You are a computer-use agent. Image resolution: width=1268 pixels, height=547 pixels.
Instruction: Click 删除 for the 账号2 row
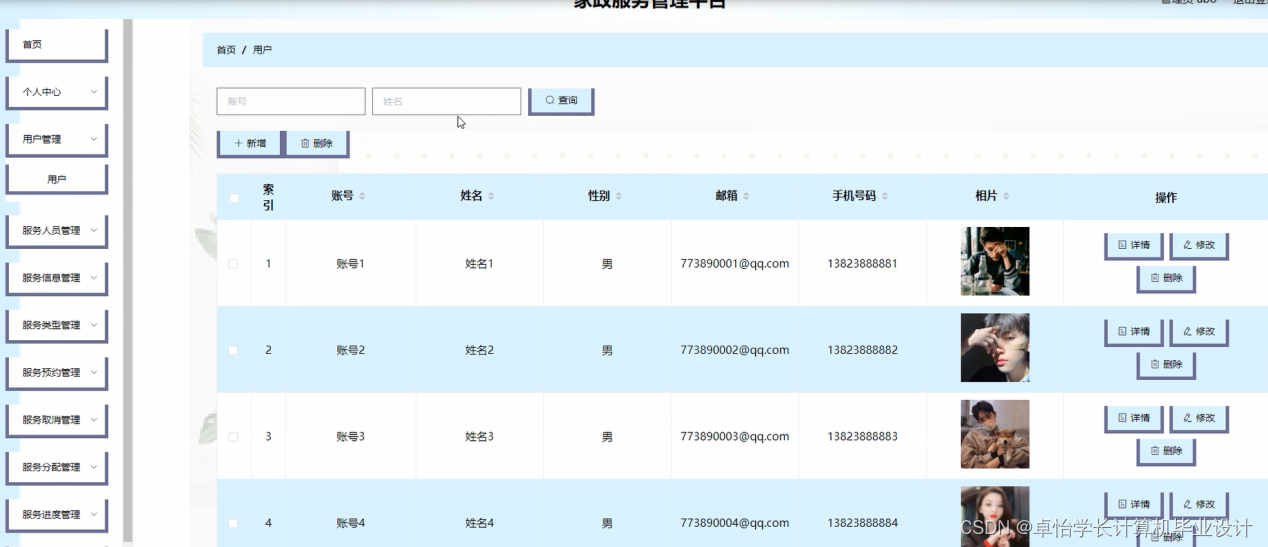tap(1166, 365)
